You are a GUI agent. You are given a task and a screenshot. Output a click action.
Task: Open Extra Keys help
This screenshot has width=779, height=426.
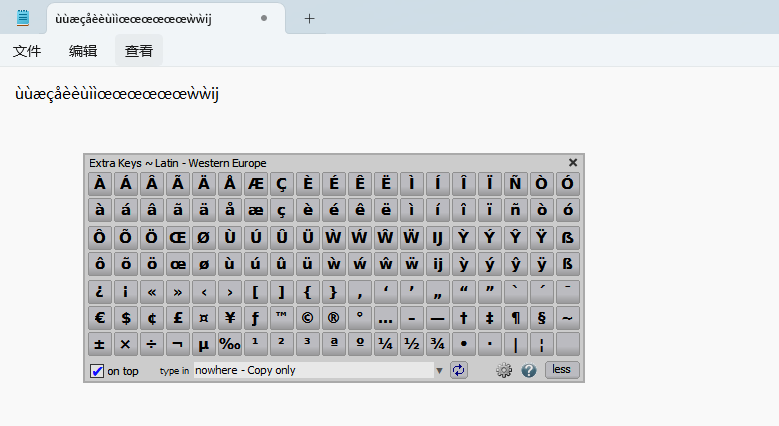point(529,370)
